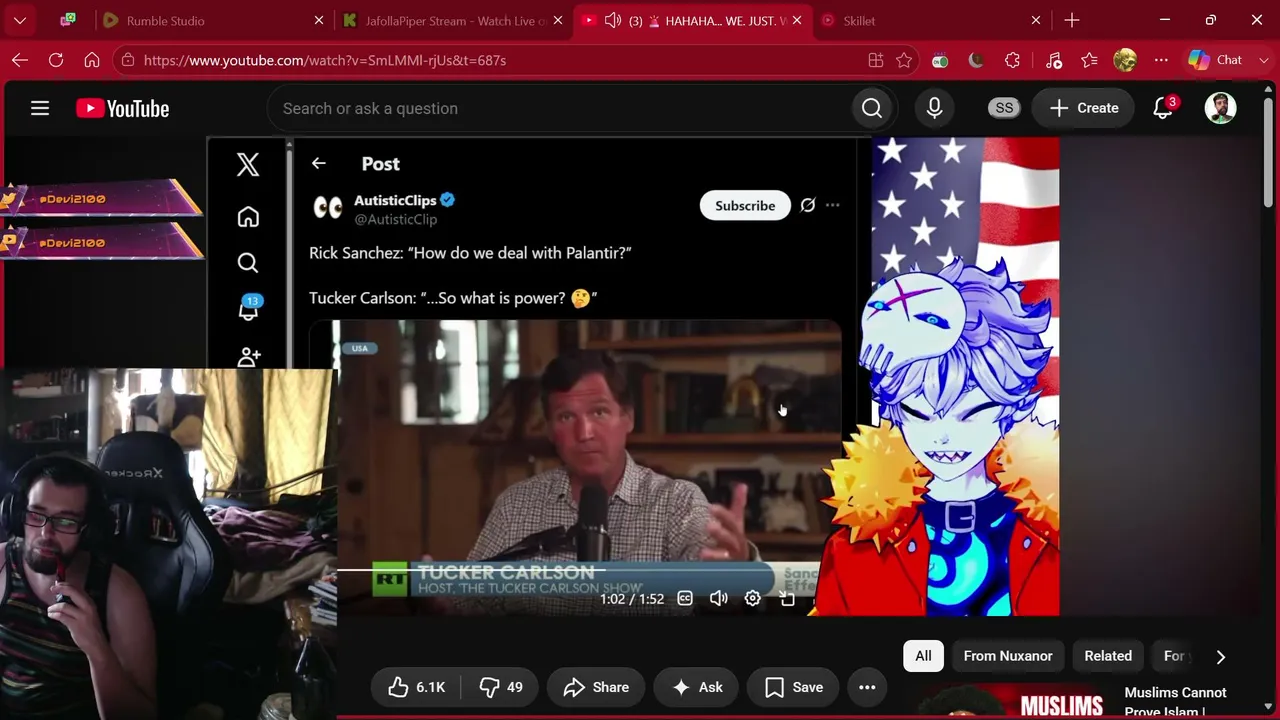Open X notifications bell with badge 13

coord(248,309)
